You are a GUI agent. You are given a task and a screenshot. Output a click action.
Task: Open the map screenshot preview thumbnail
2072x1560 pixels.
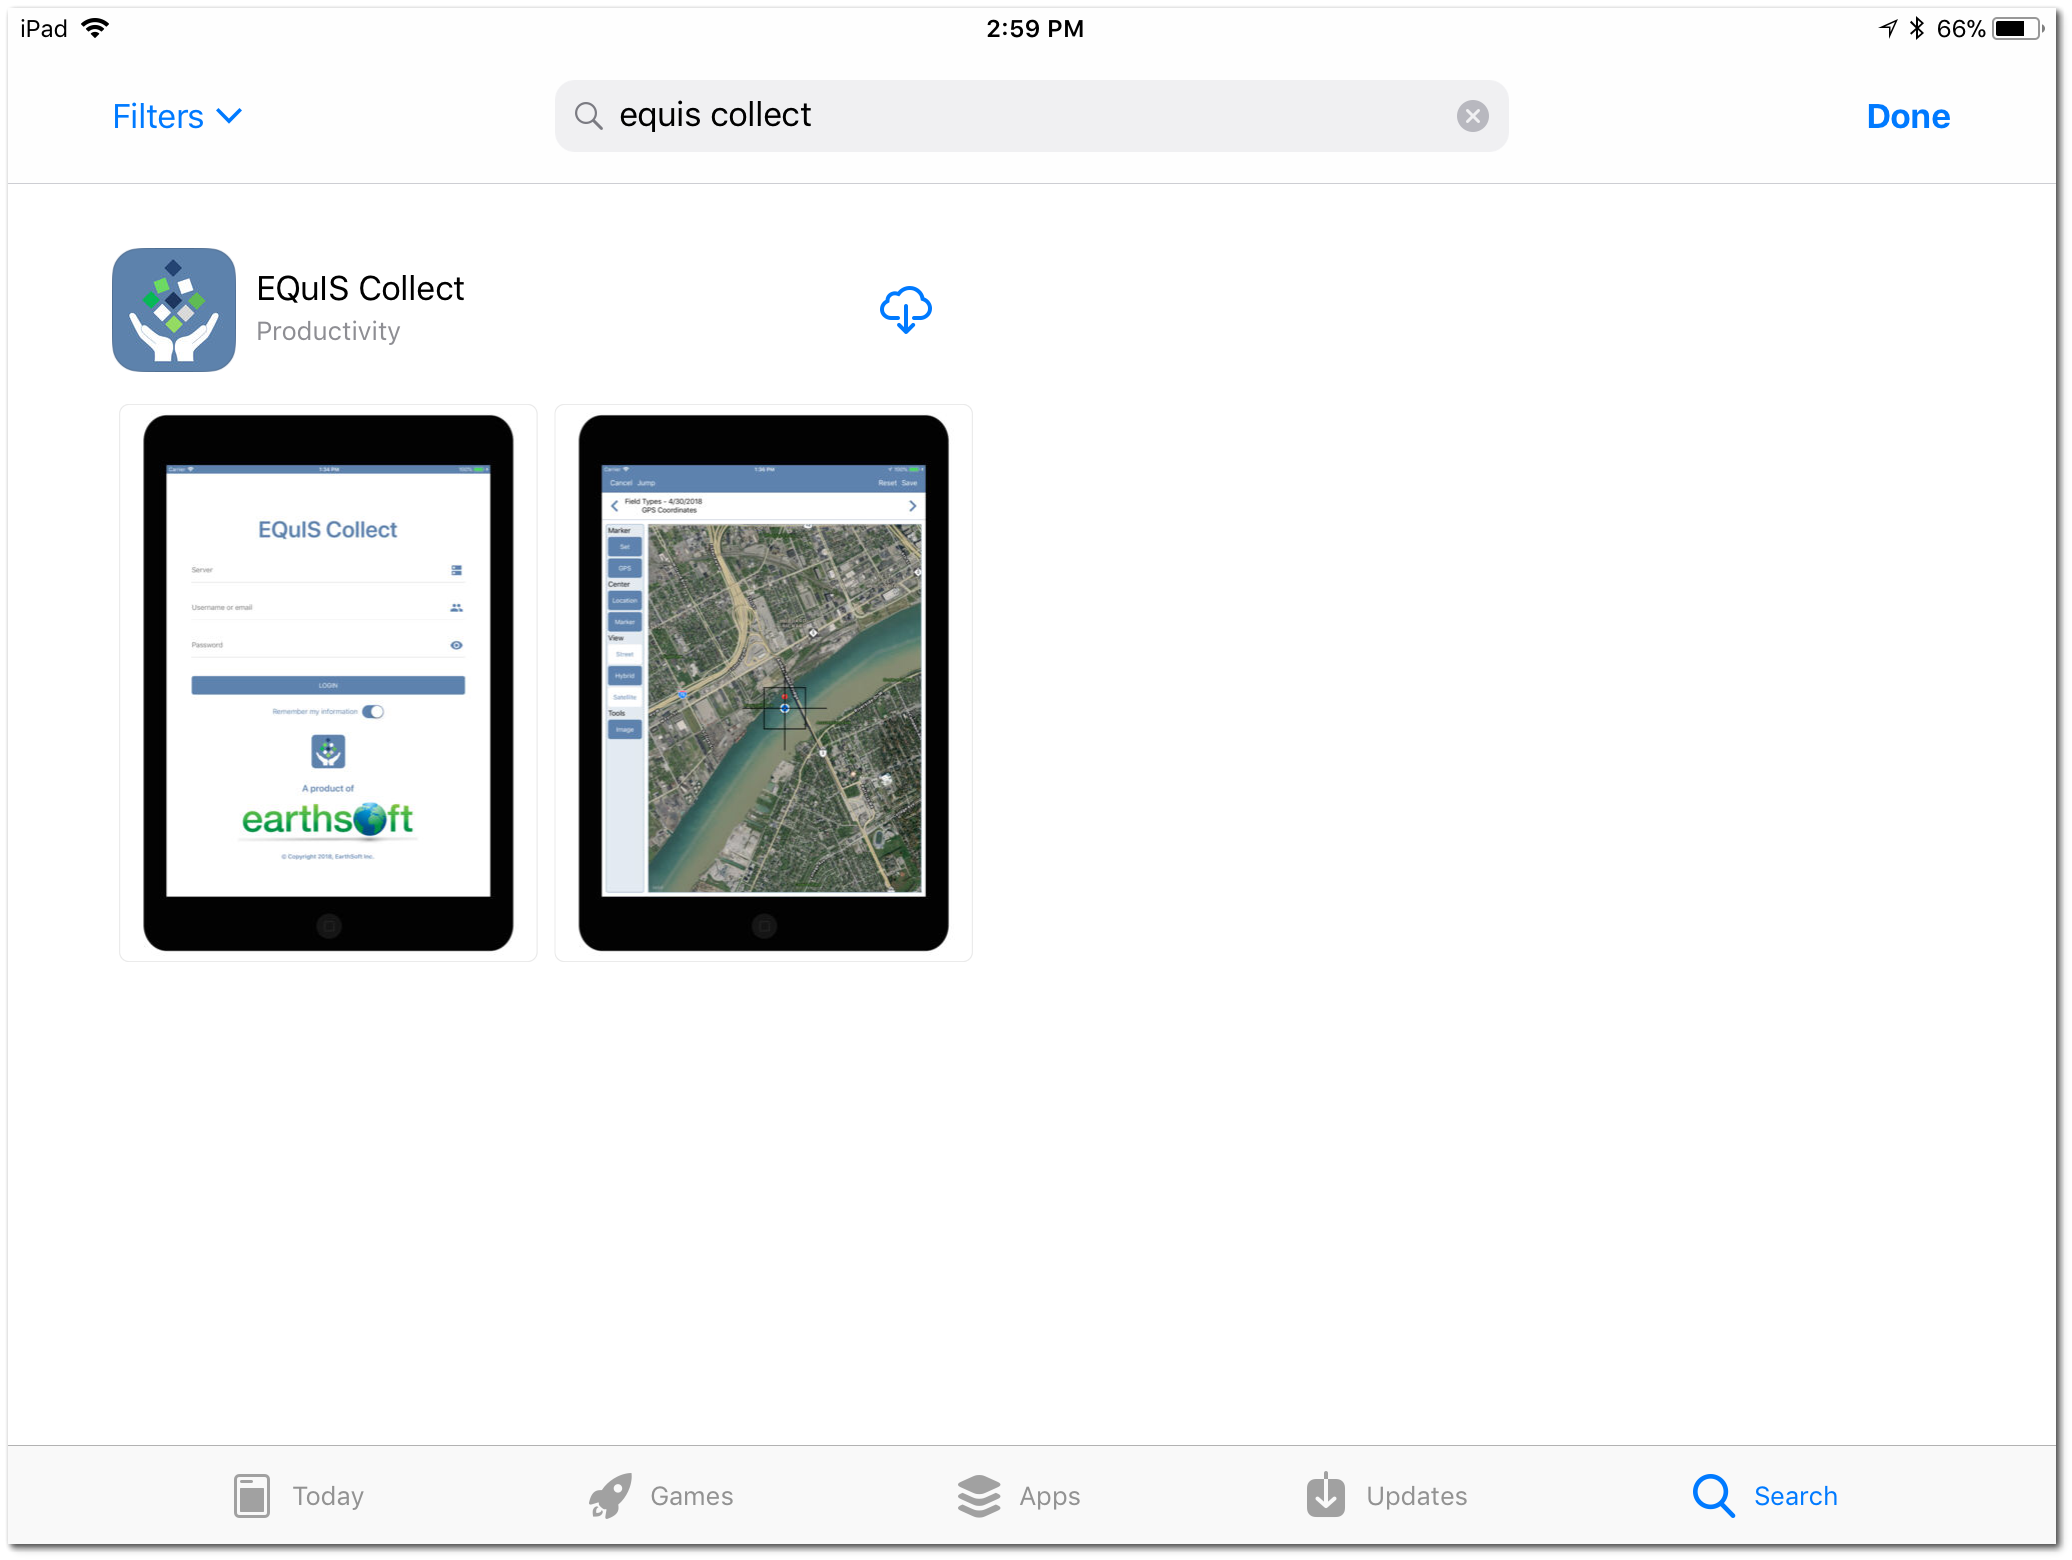coord(763,683)
